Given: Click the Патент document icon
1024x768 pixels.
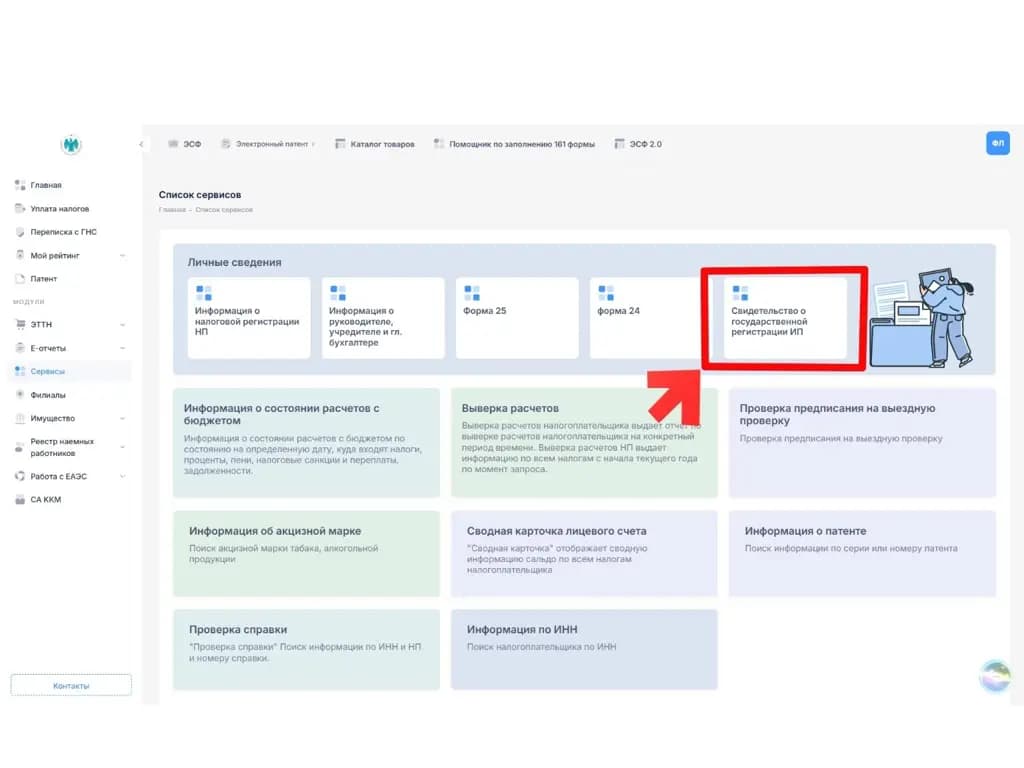Looking at the screenshot, I should point(20,278).
